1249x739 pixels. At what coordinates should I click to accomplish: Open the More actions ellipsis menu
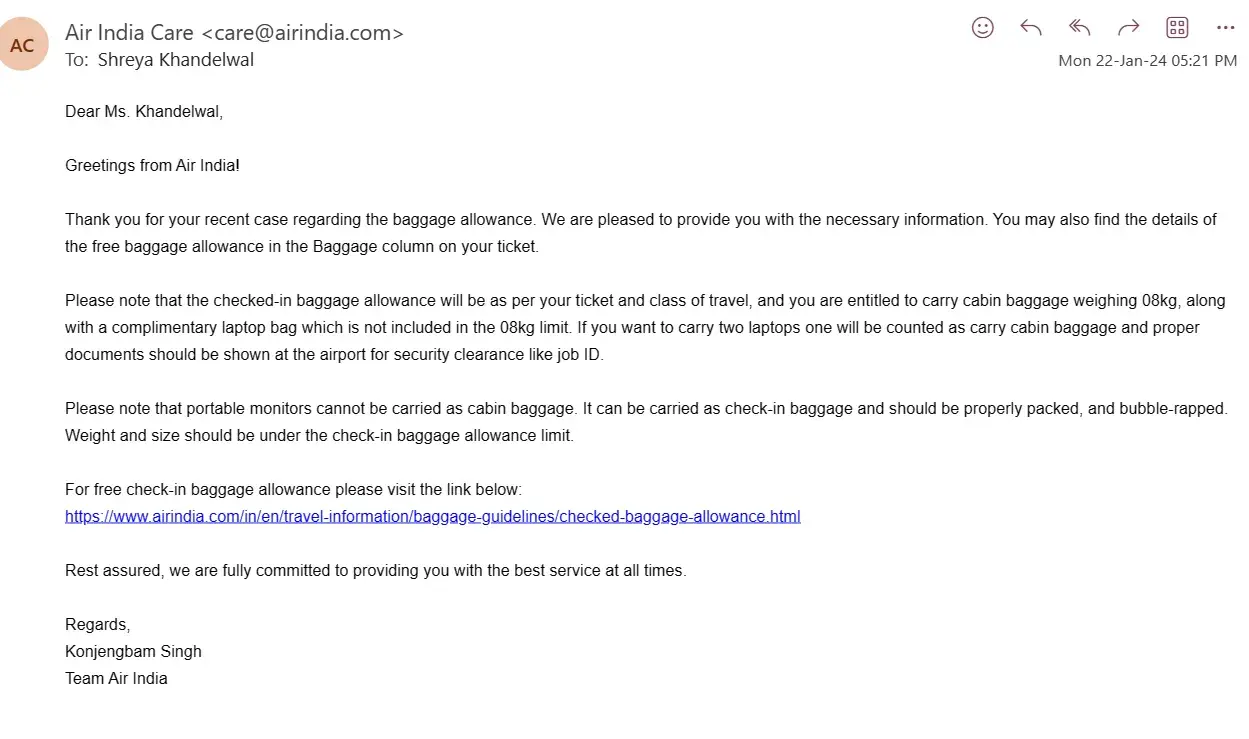[1225, 28]
